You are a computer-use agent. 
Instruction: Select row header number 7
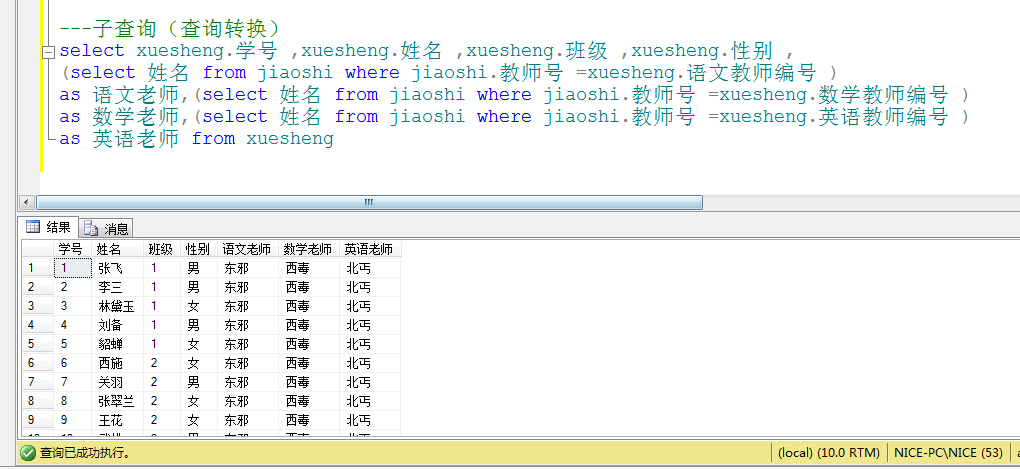[x=38, y=382]
